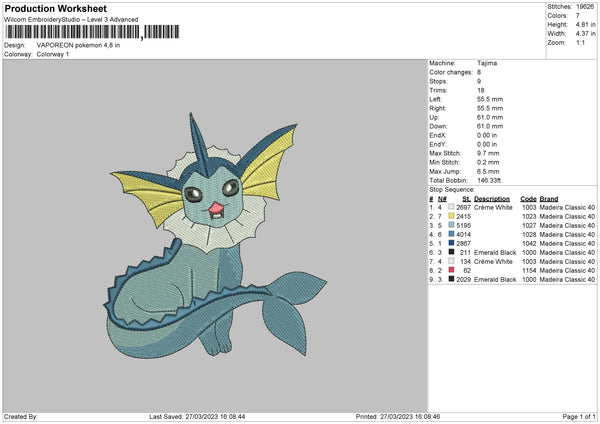This screenshot has width=600, height=424.
Task: Click the 'Max Stitch' value 9.7 mm
Action: pos(488,153)
